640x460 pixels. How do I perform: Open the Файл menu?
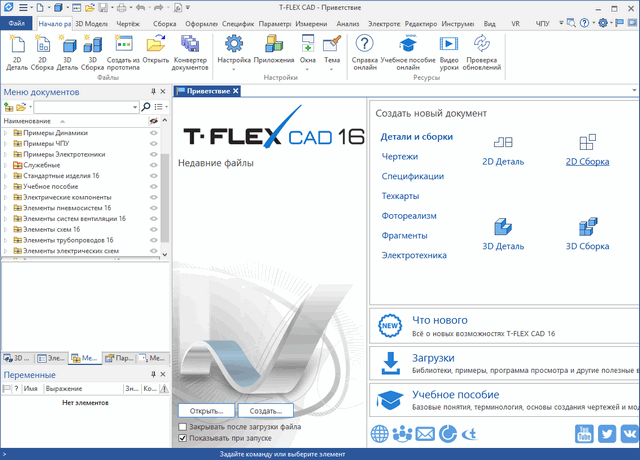(x=18, y=20)
